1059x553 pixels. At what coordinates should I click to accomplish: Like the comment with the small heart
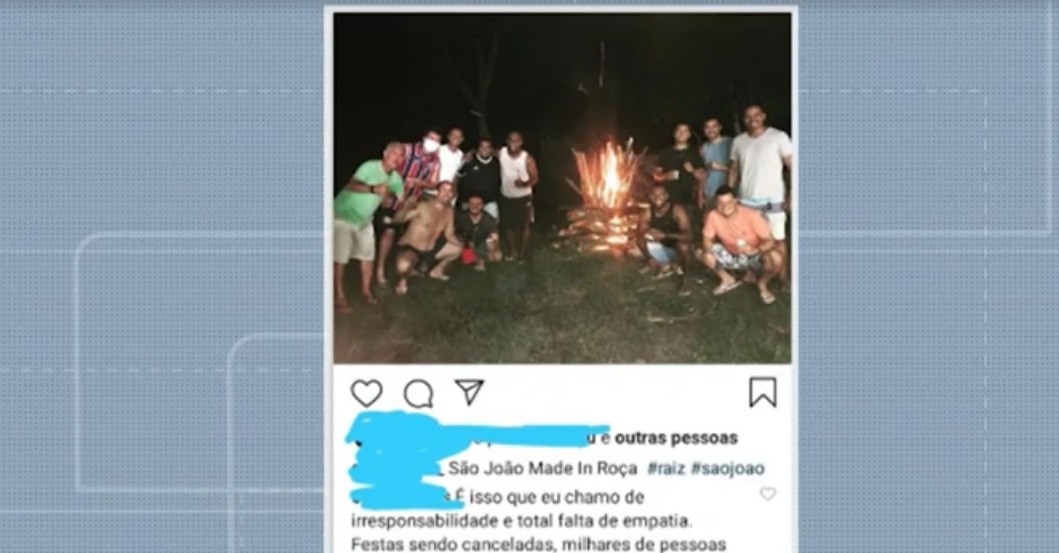(768, 494)
